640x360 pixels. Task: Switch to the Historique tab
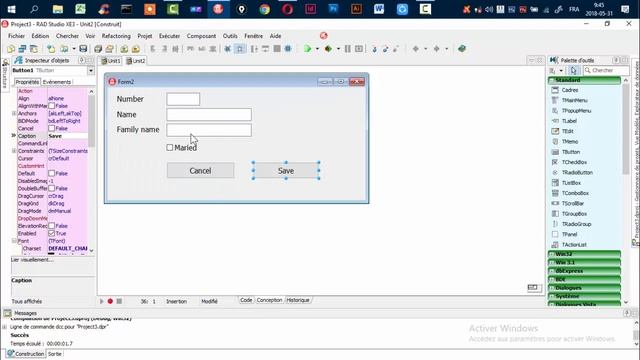point(298,300)
